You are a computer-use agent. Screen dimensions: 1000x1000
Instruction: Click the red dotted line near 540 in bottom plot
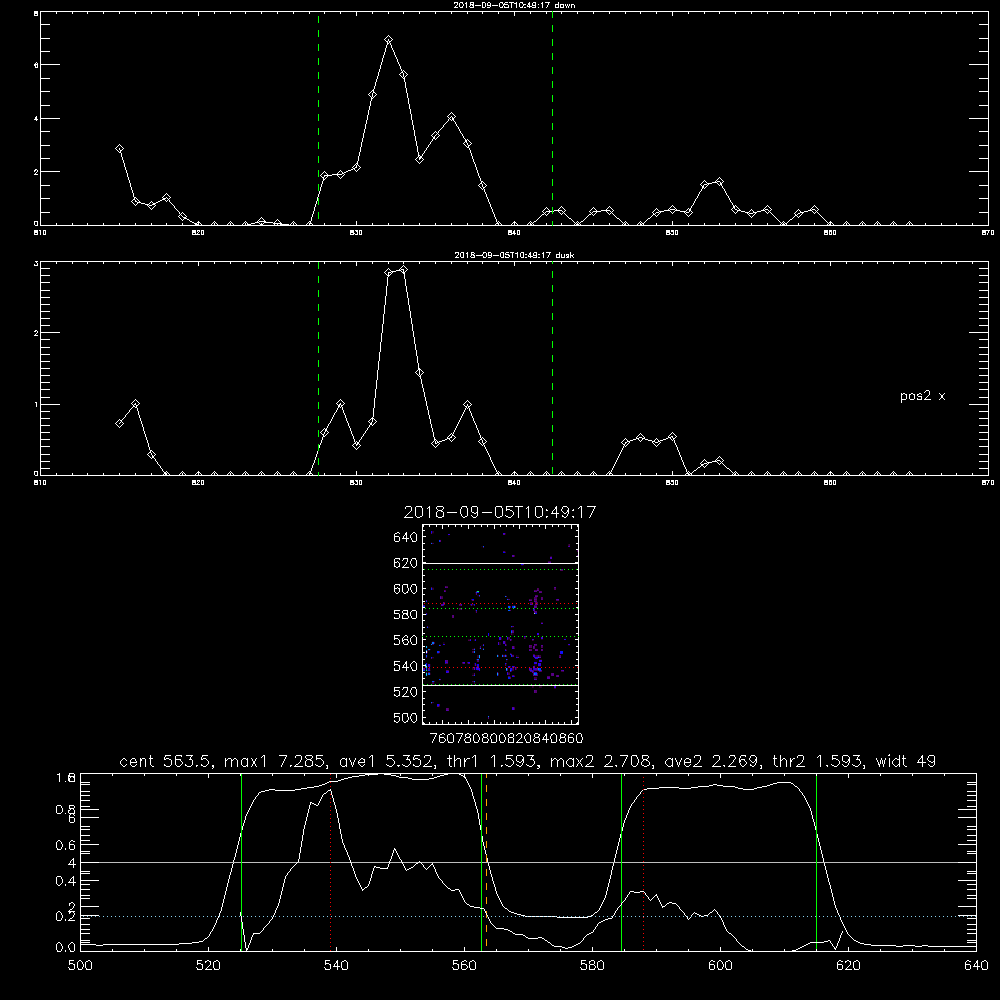click(330, 861)
